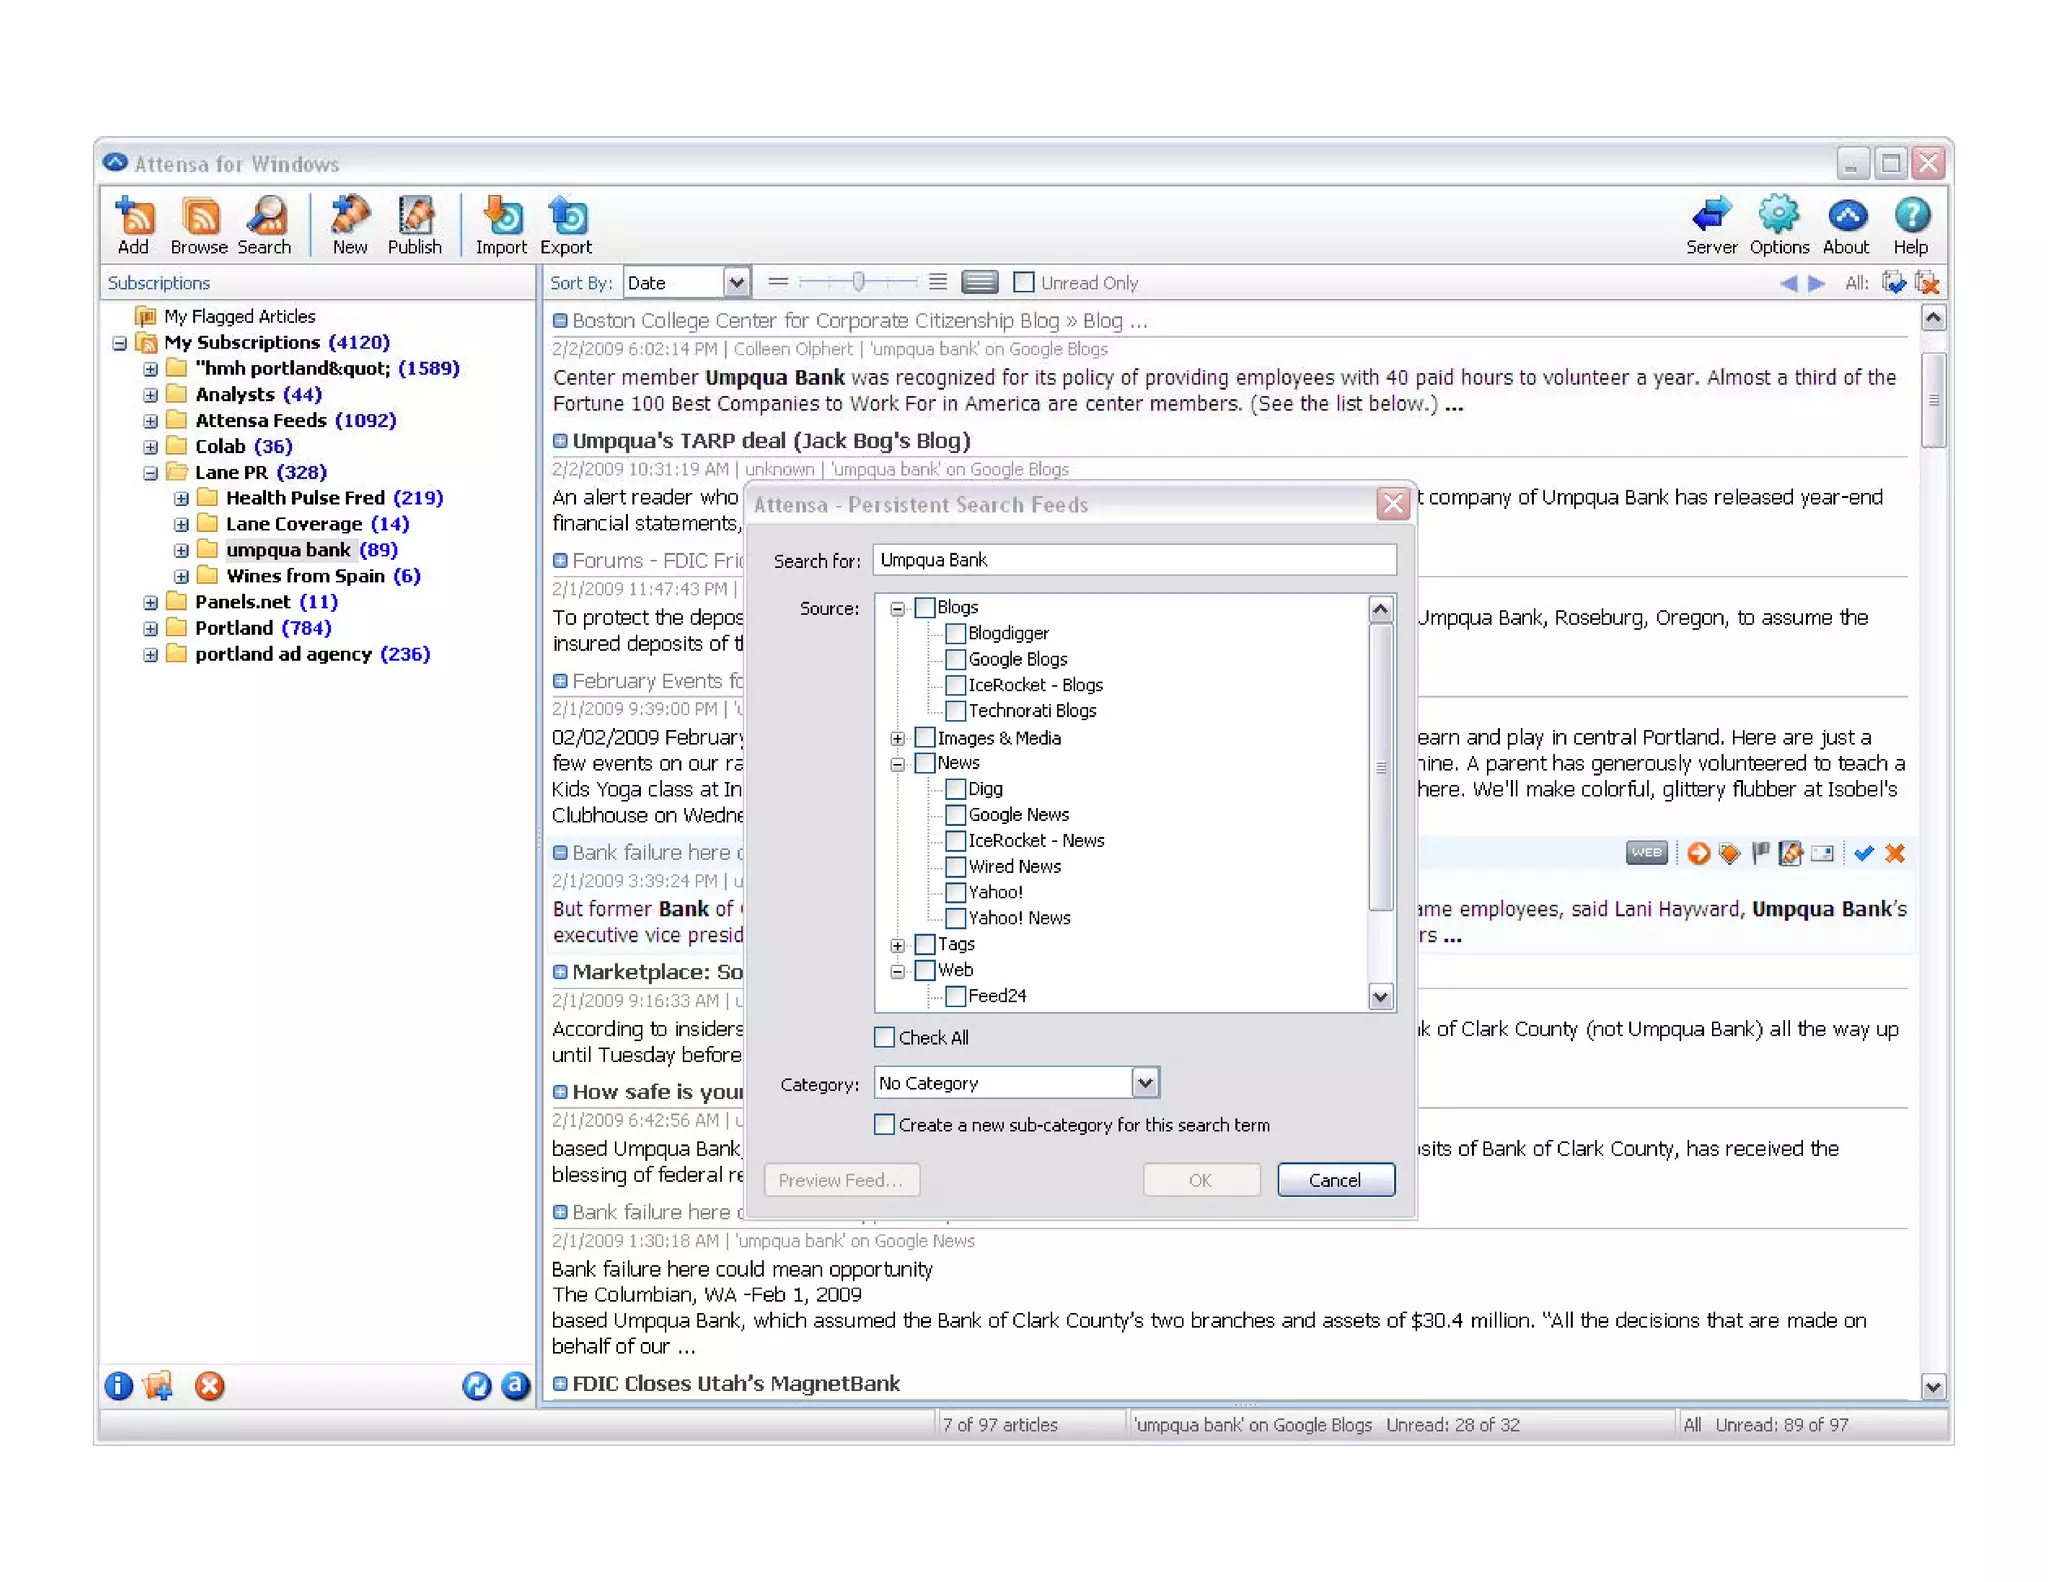
Task: Click the Import toolbar icon
Action: point(500,226)
